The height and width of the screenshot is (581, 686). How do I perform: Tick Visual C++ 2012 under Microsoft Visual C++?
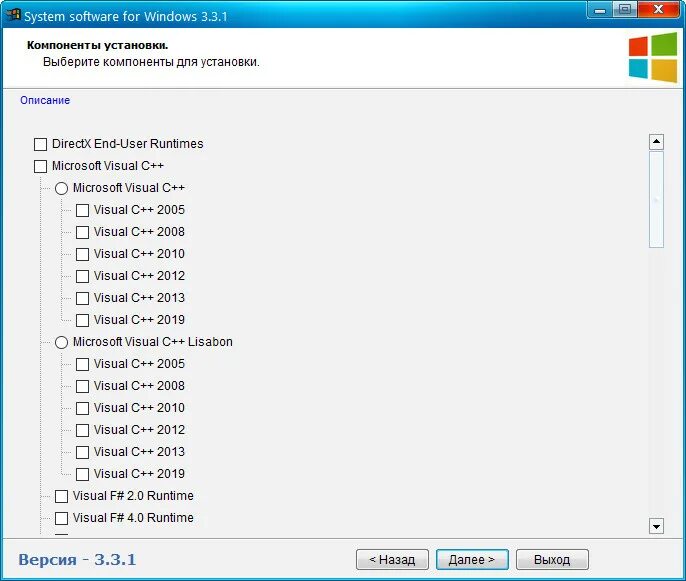click(x=82, y=276)
